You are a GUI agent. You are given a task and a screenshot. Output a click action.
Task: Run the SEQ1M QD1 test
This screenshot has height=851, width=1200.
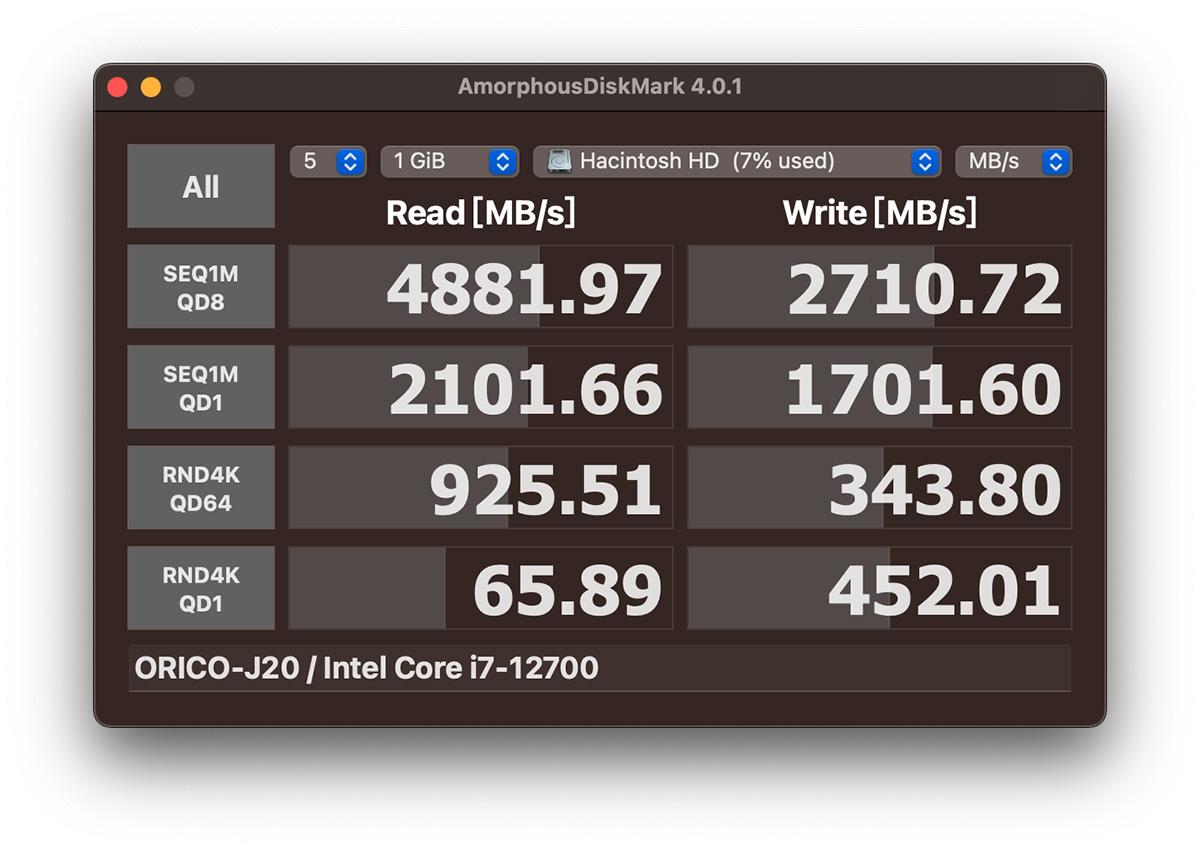tap(201, 388)
